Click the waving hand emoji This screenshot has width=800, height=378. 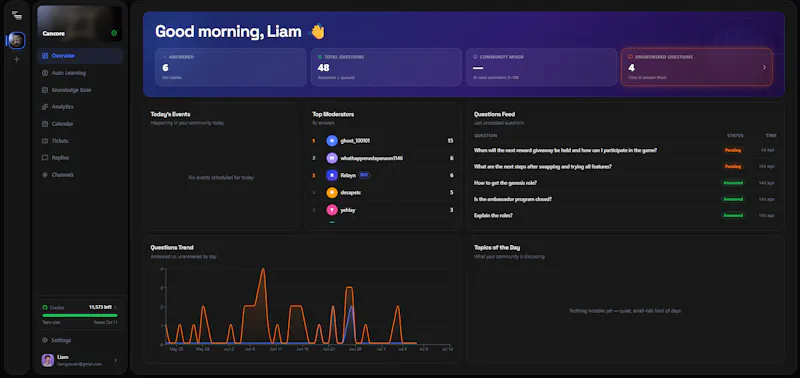317,32
